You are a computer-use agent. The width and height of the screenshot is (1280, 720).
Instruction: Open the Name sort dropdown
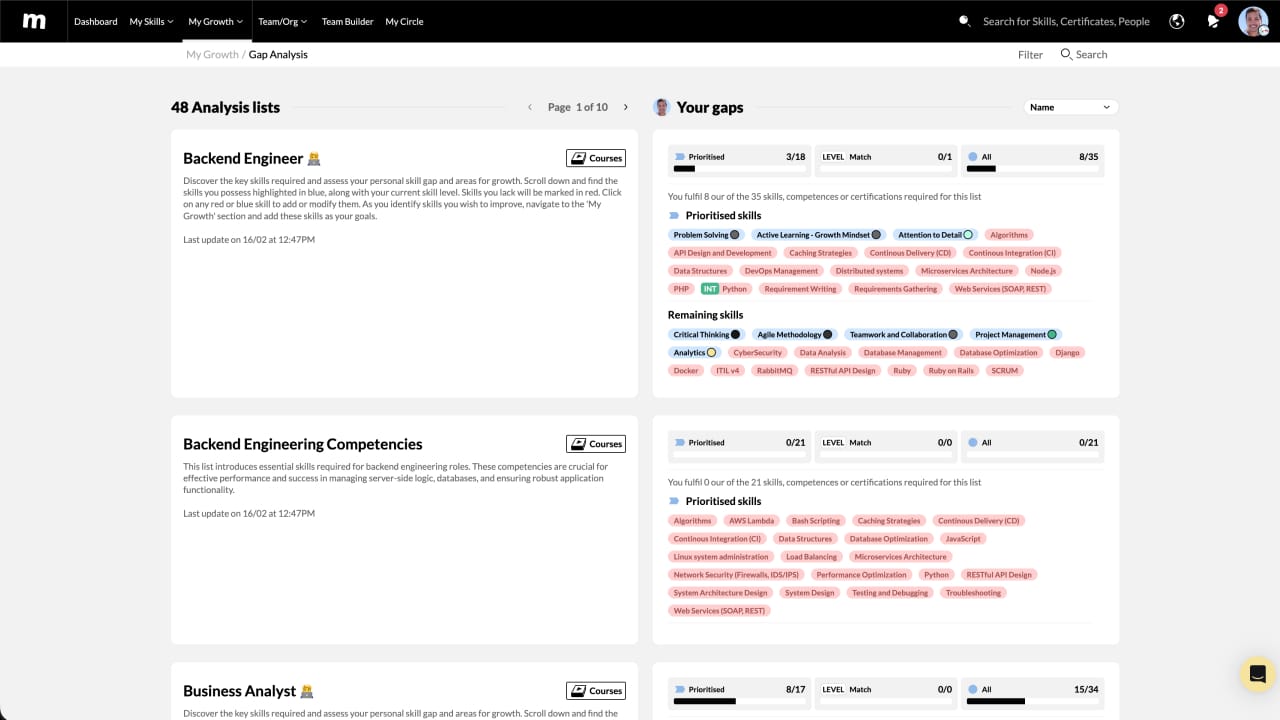pos(1071,107)
